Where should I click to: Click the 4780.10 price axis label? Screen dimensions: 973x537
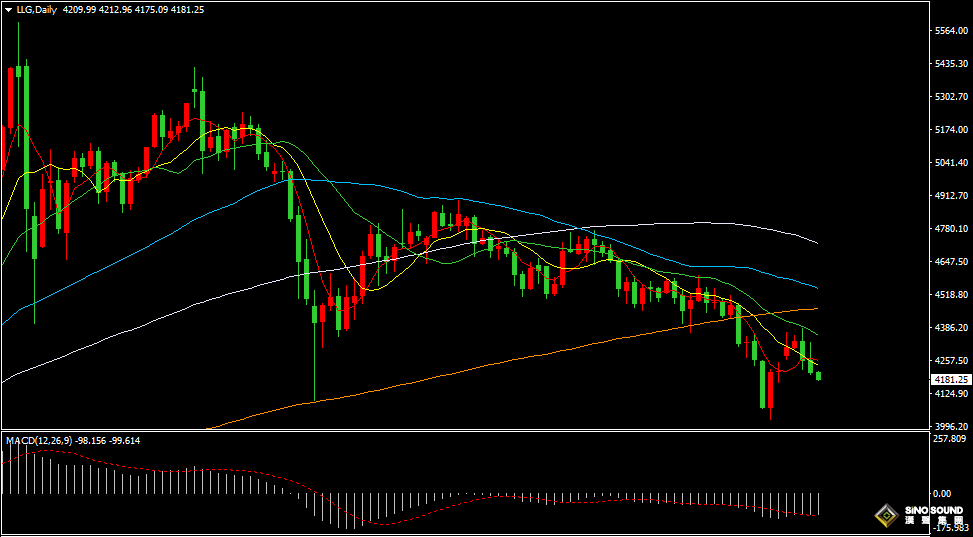point(951,228)
